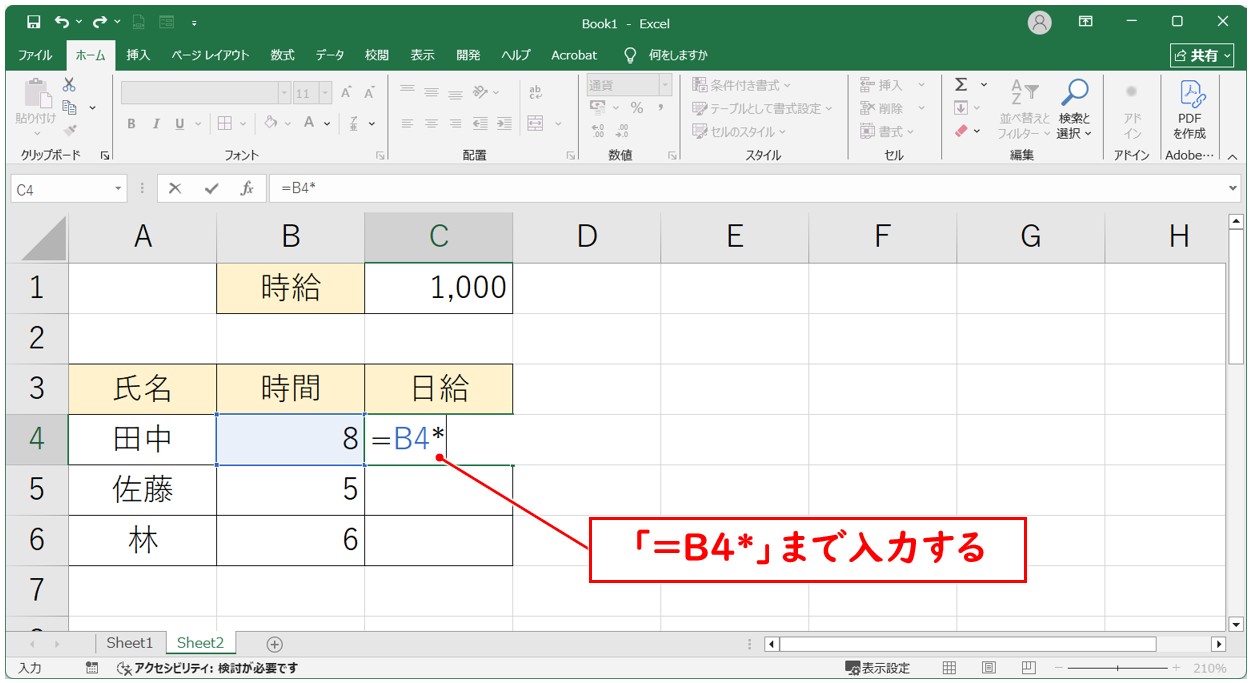The height and width of the screenshot is (683, 1251).
Task: Click the Clear eraser icon in 編集
Action: (x=961, y=131)
